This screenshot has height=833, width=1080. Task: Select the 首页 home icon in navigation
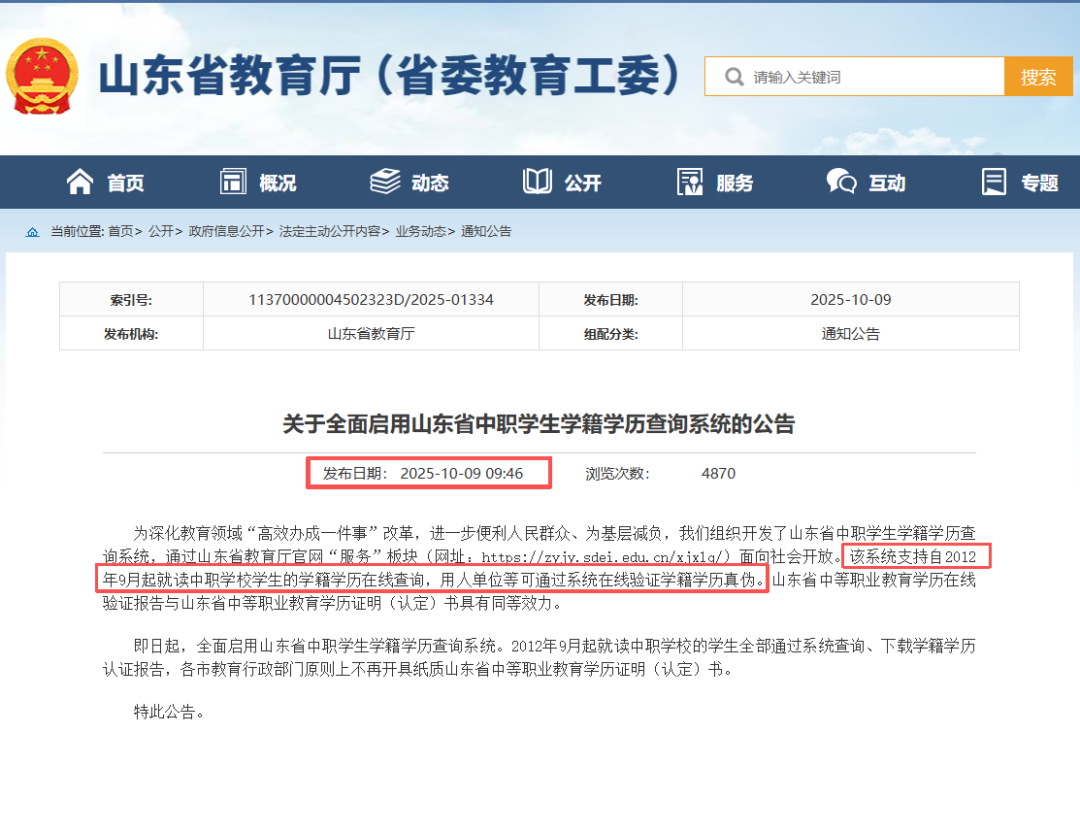[x=79, y=181]
